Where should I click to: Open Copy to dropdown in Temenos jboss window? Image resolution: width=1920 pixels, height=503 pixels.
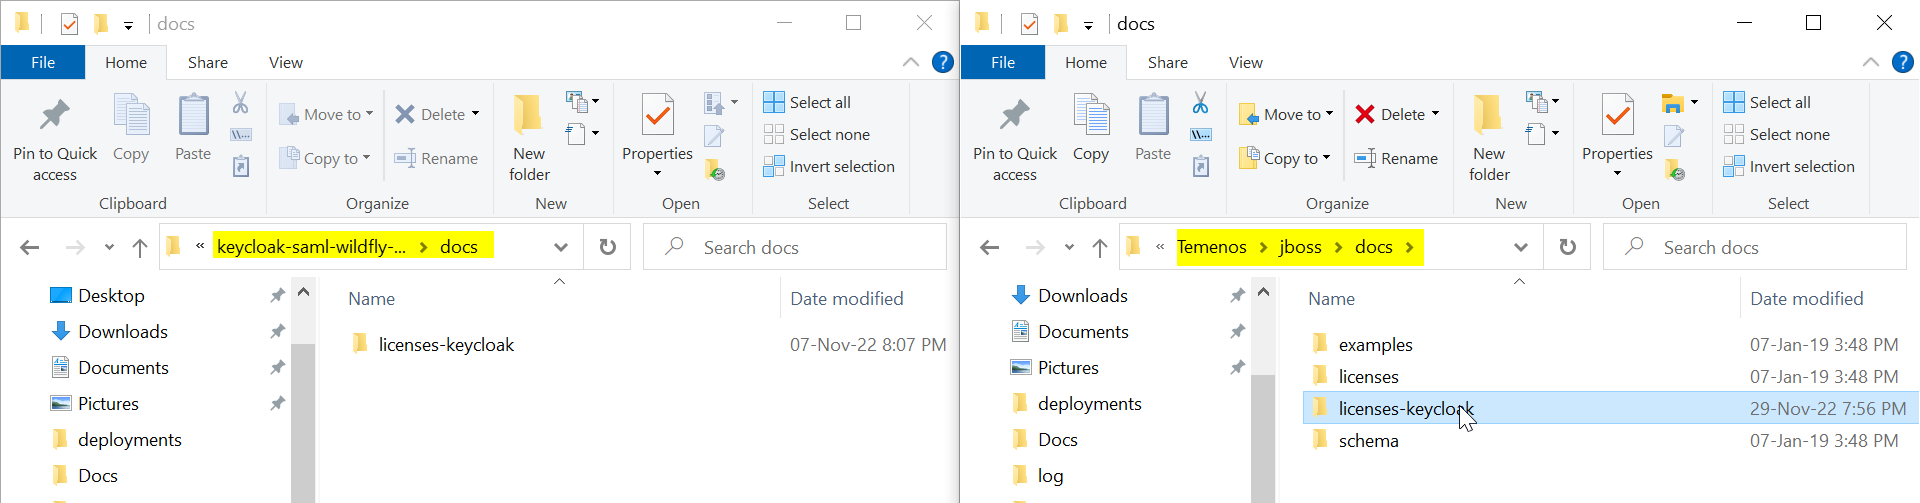click(x=1286, y=158)
